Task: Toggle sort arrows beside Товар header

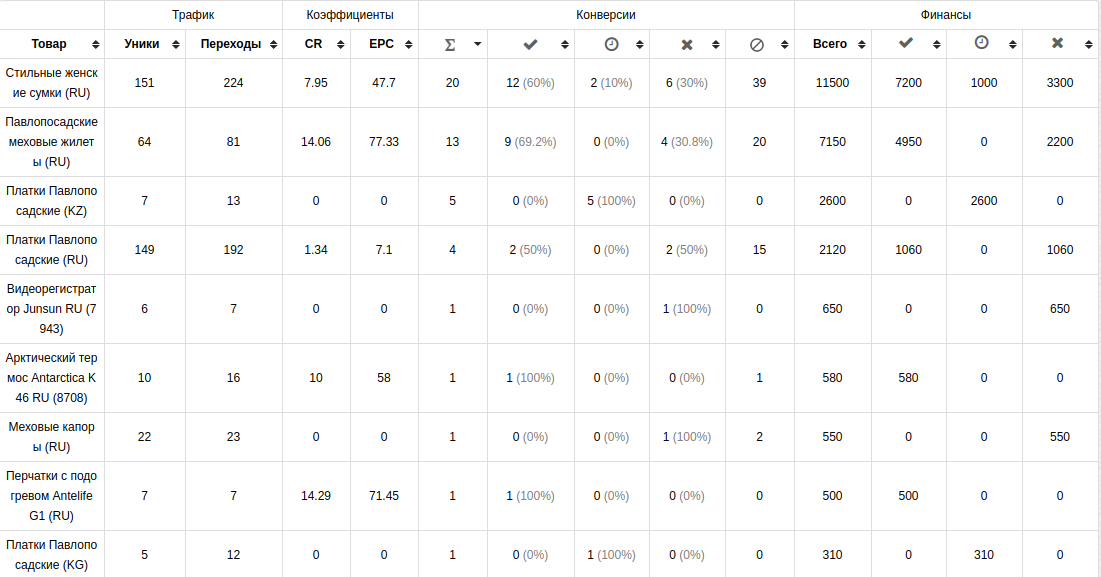Action: pyautogui.click(x=95, y=44)
